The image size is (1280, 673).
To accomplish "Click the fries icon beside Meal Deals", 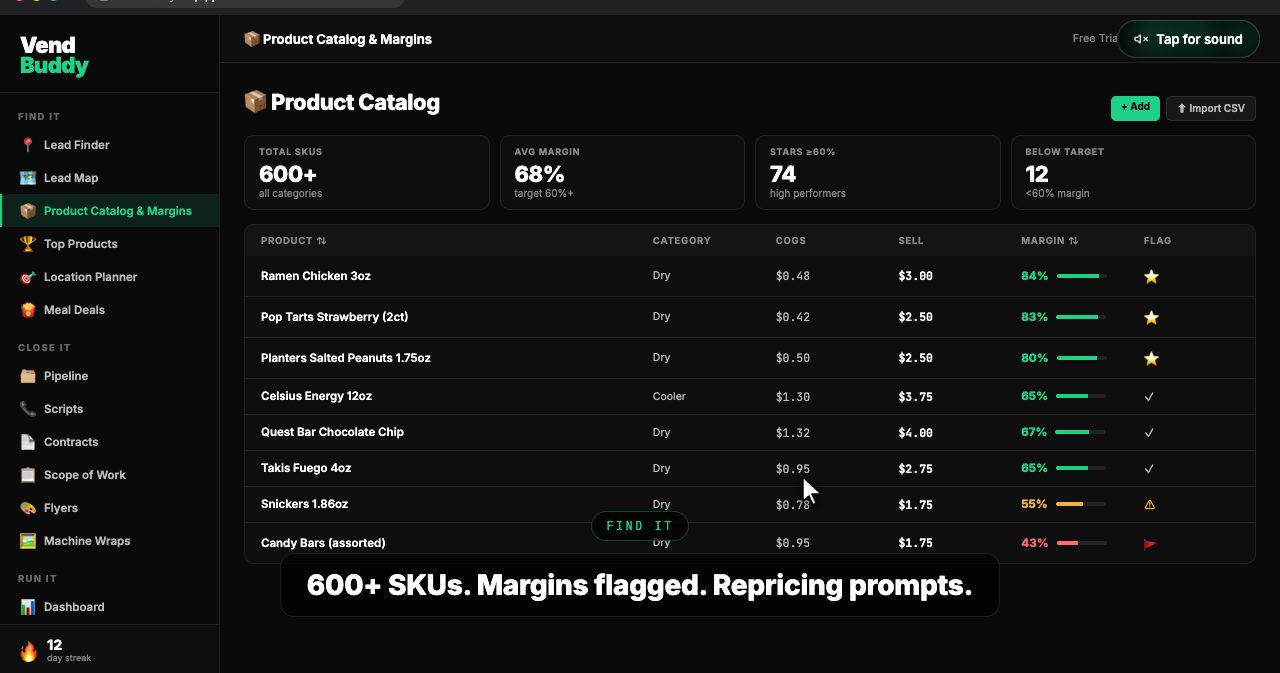I will (28, 310).
